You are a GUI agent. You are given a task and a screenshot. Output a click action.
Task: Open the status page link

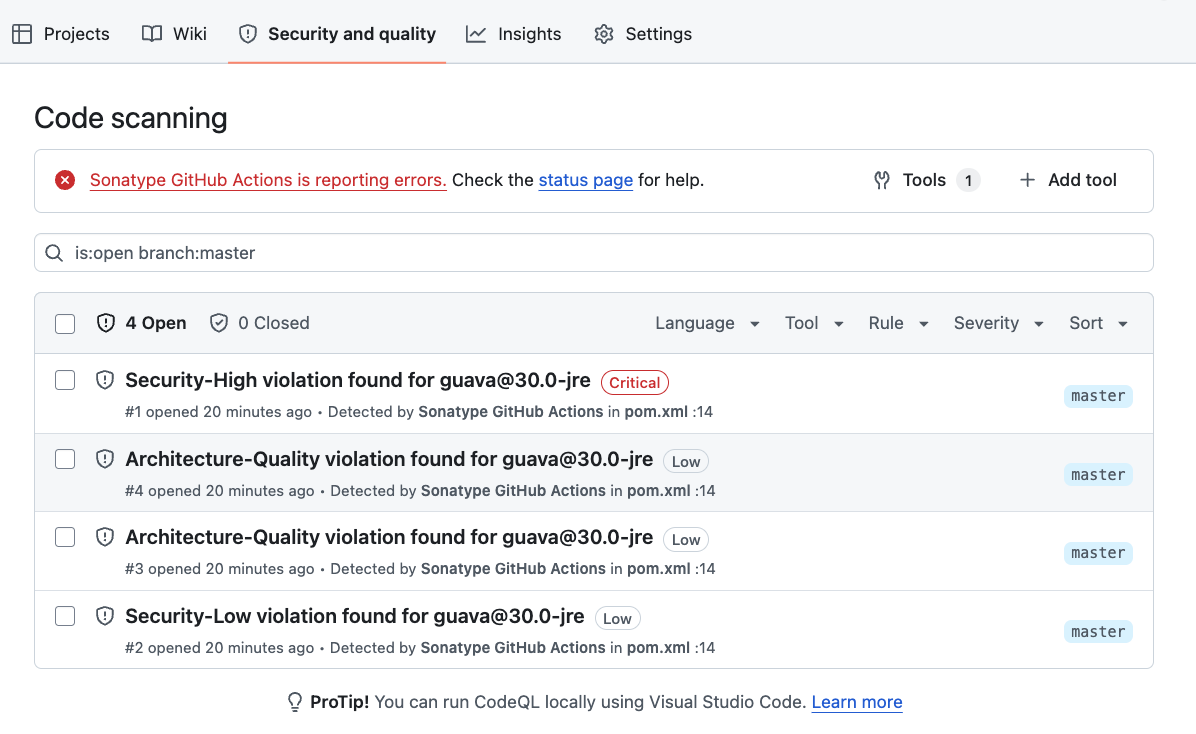point(586,180)
